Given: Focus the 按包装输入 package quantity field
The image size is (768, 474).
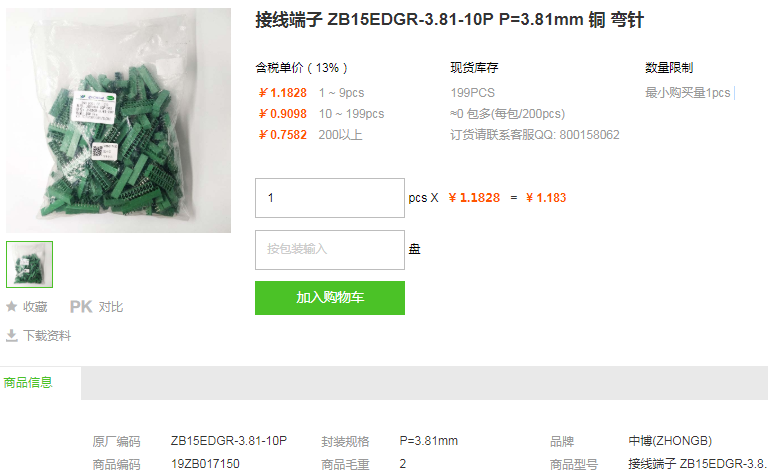Looking at the screenshot, I should coord(330,250).
